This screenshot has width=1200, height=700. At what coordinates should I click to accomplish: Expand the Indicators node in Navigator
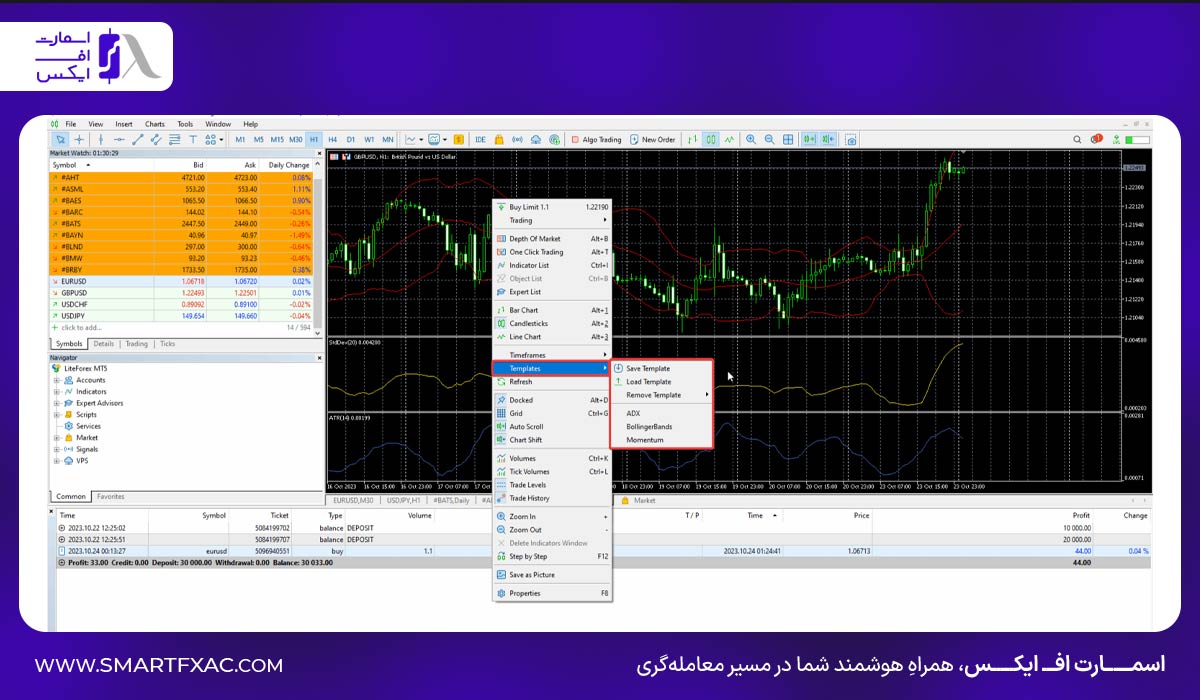pos(57,392)
